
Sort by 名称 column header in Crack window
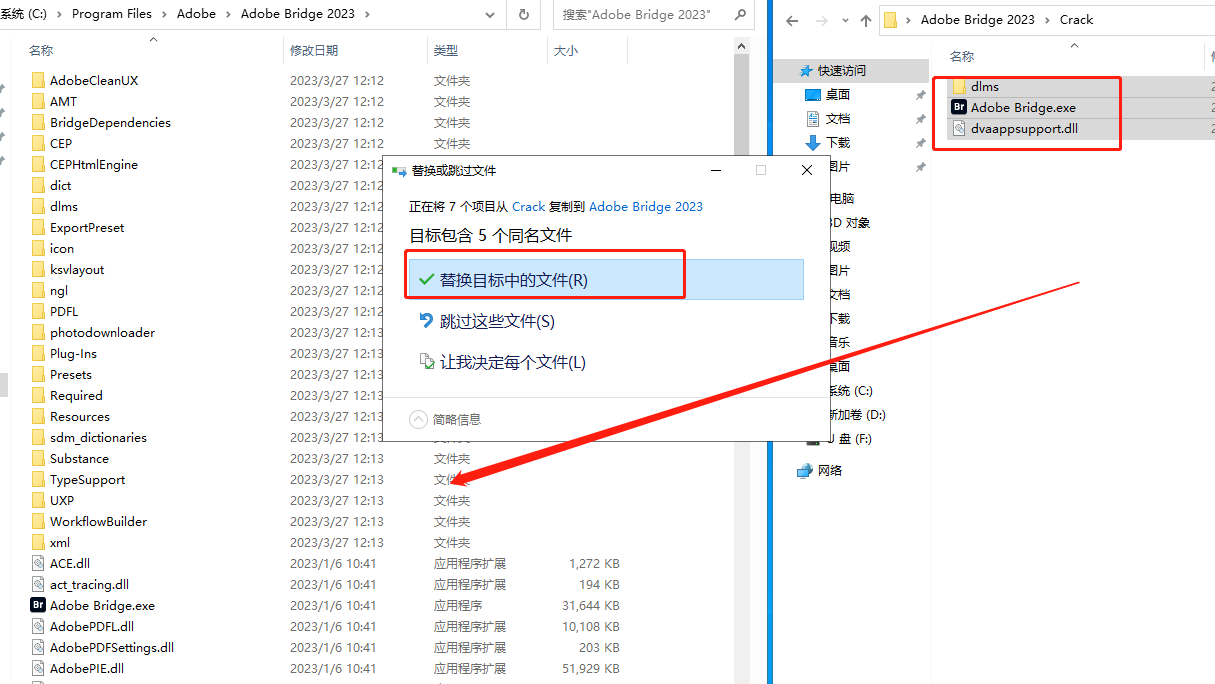pyautogui.click(x=962, y=57)
